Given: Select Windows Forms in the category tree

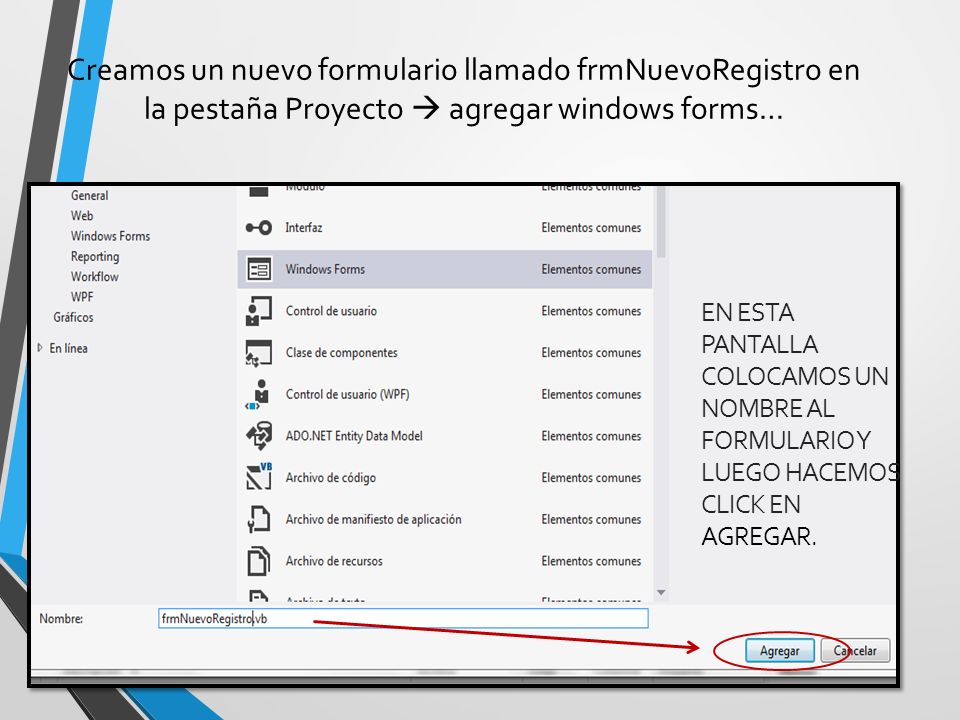Looking at the screenshot, I should 110,236.
